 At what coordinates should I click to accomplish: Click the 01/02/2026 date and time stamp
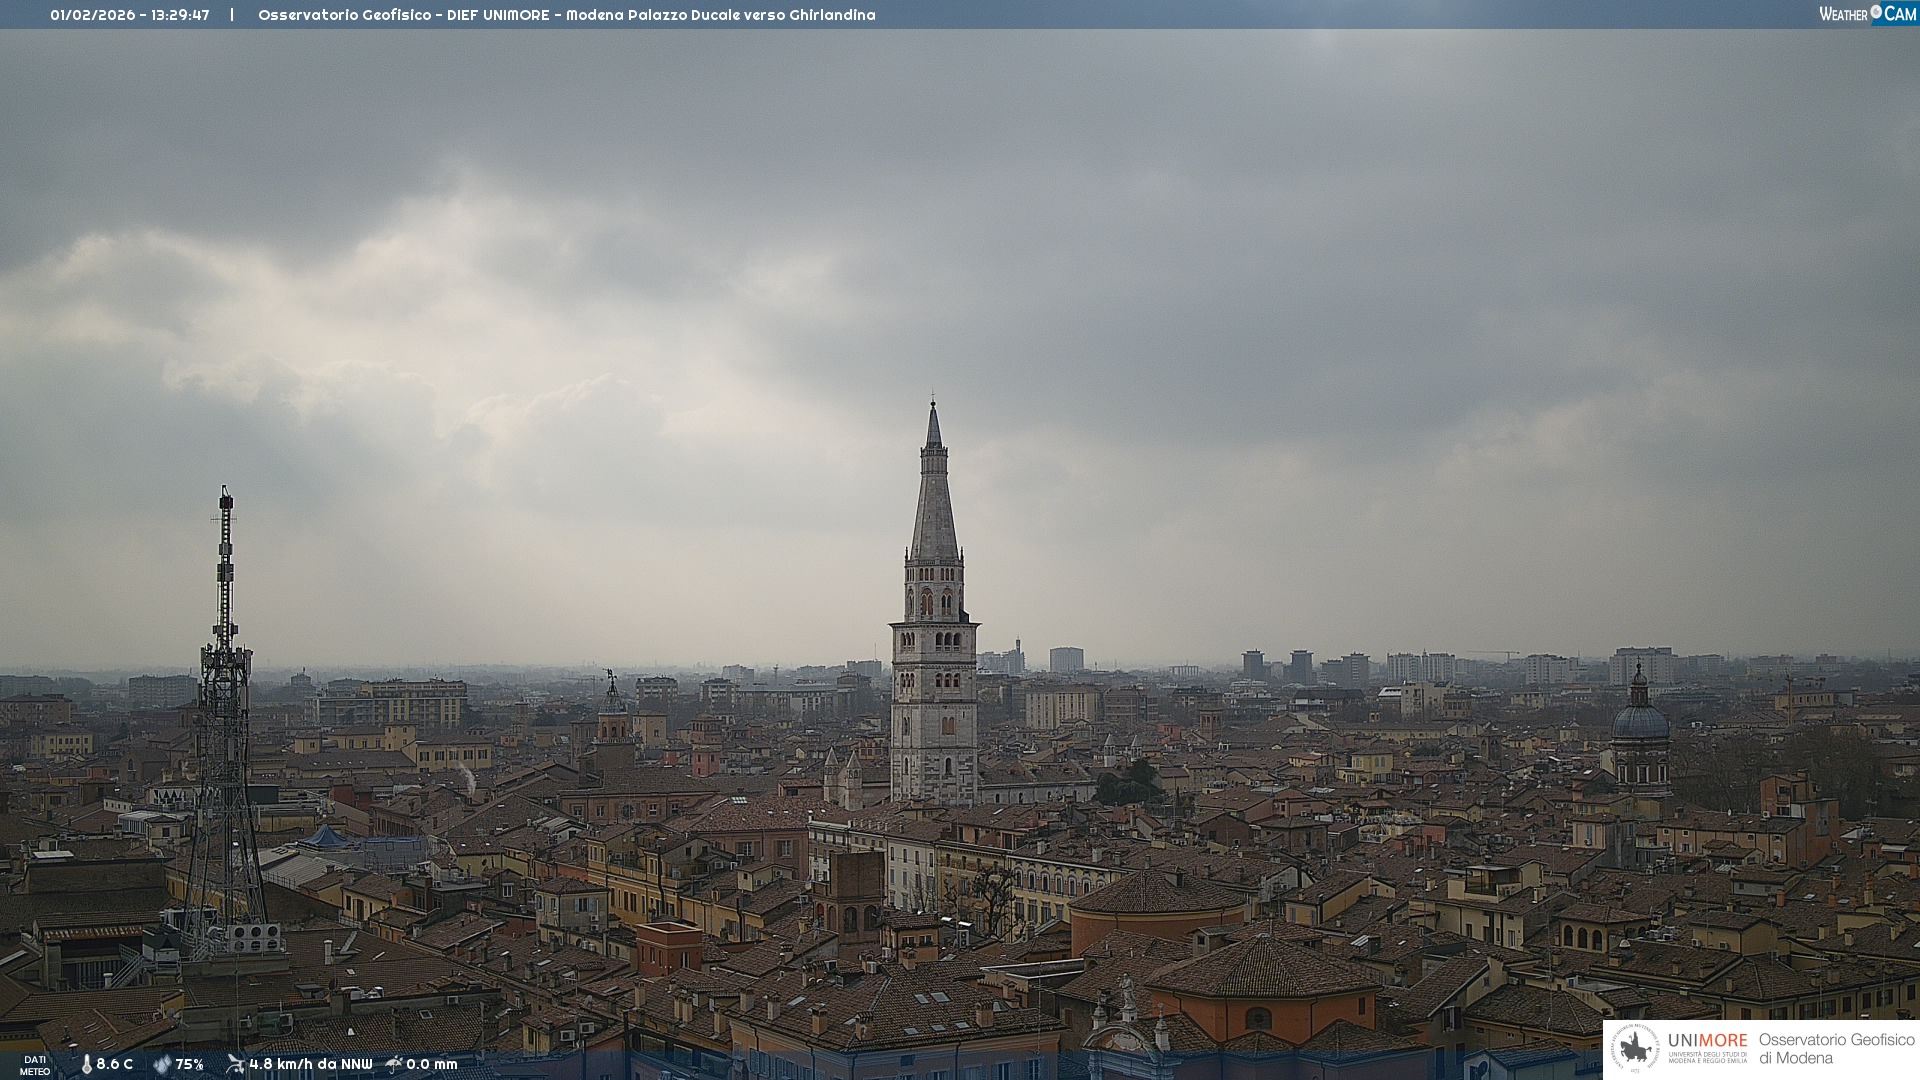pos(130,15)
